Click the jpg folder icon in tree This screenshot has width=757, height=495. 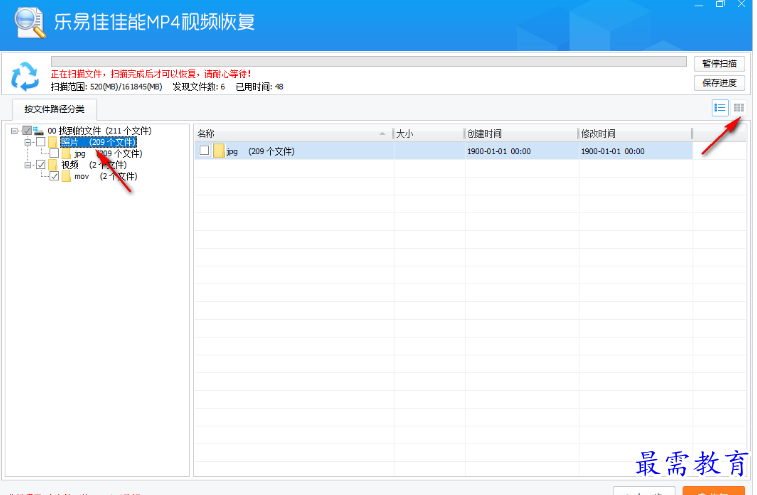point(66,154)
